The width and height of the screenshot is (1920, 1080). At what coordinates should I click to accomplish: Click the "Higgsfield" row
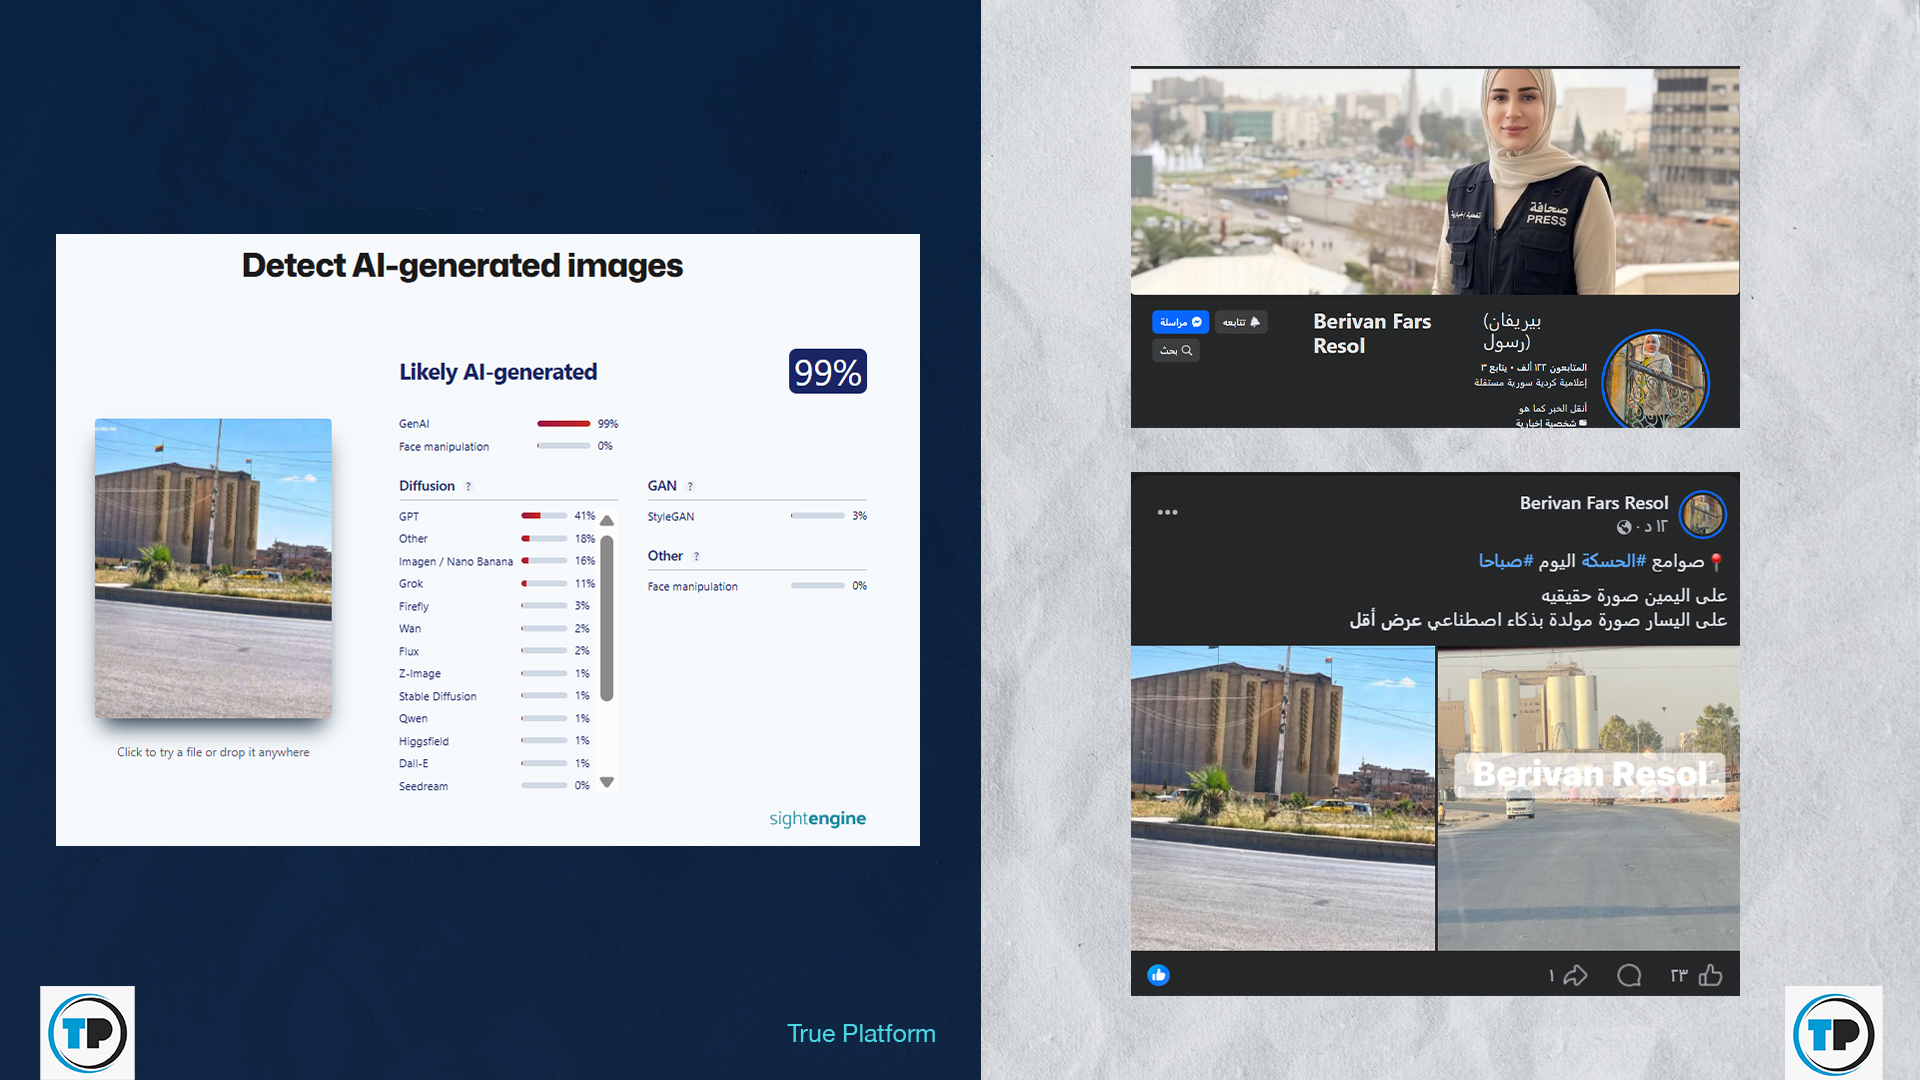coord(495,741)
